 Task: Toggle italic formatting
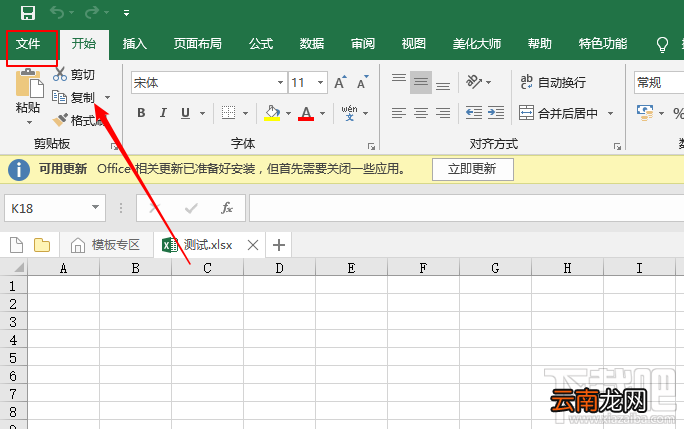point(163,113)
